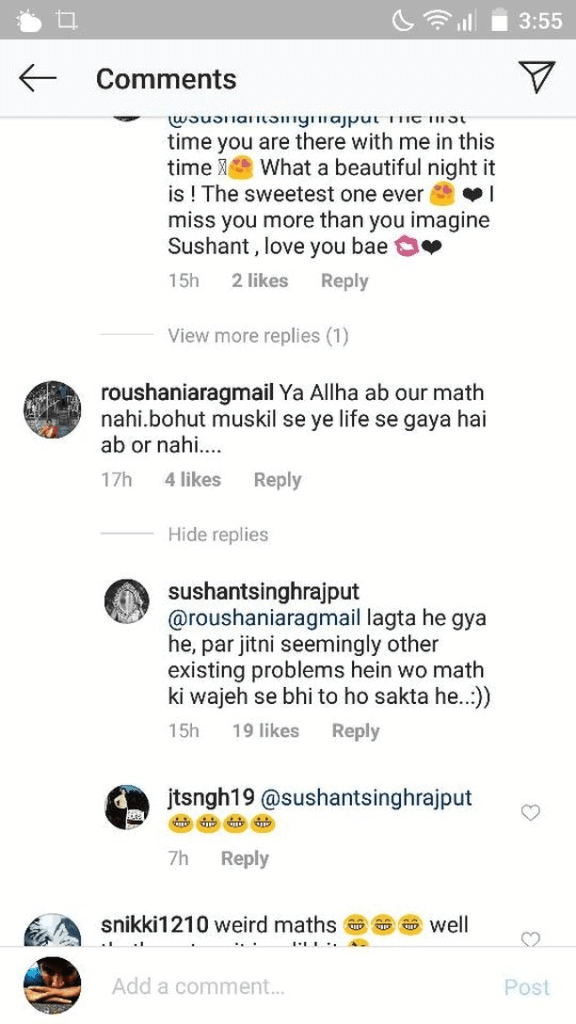Open jtsngh19's profile avatar
The width and height of the screenshot is (576, 1024).
(x=127, y=808)
